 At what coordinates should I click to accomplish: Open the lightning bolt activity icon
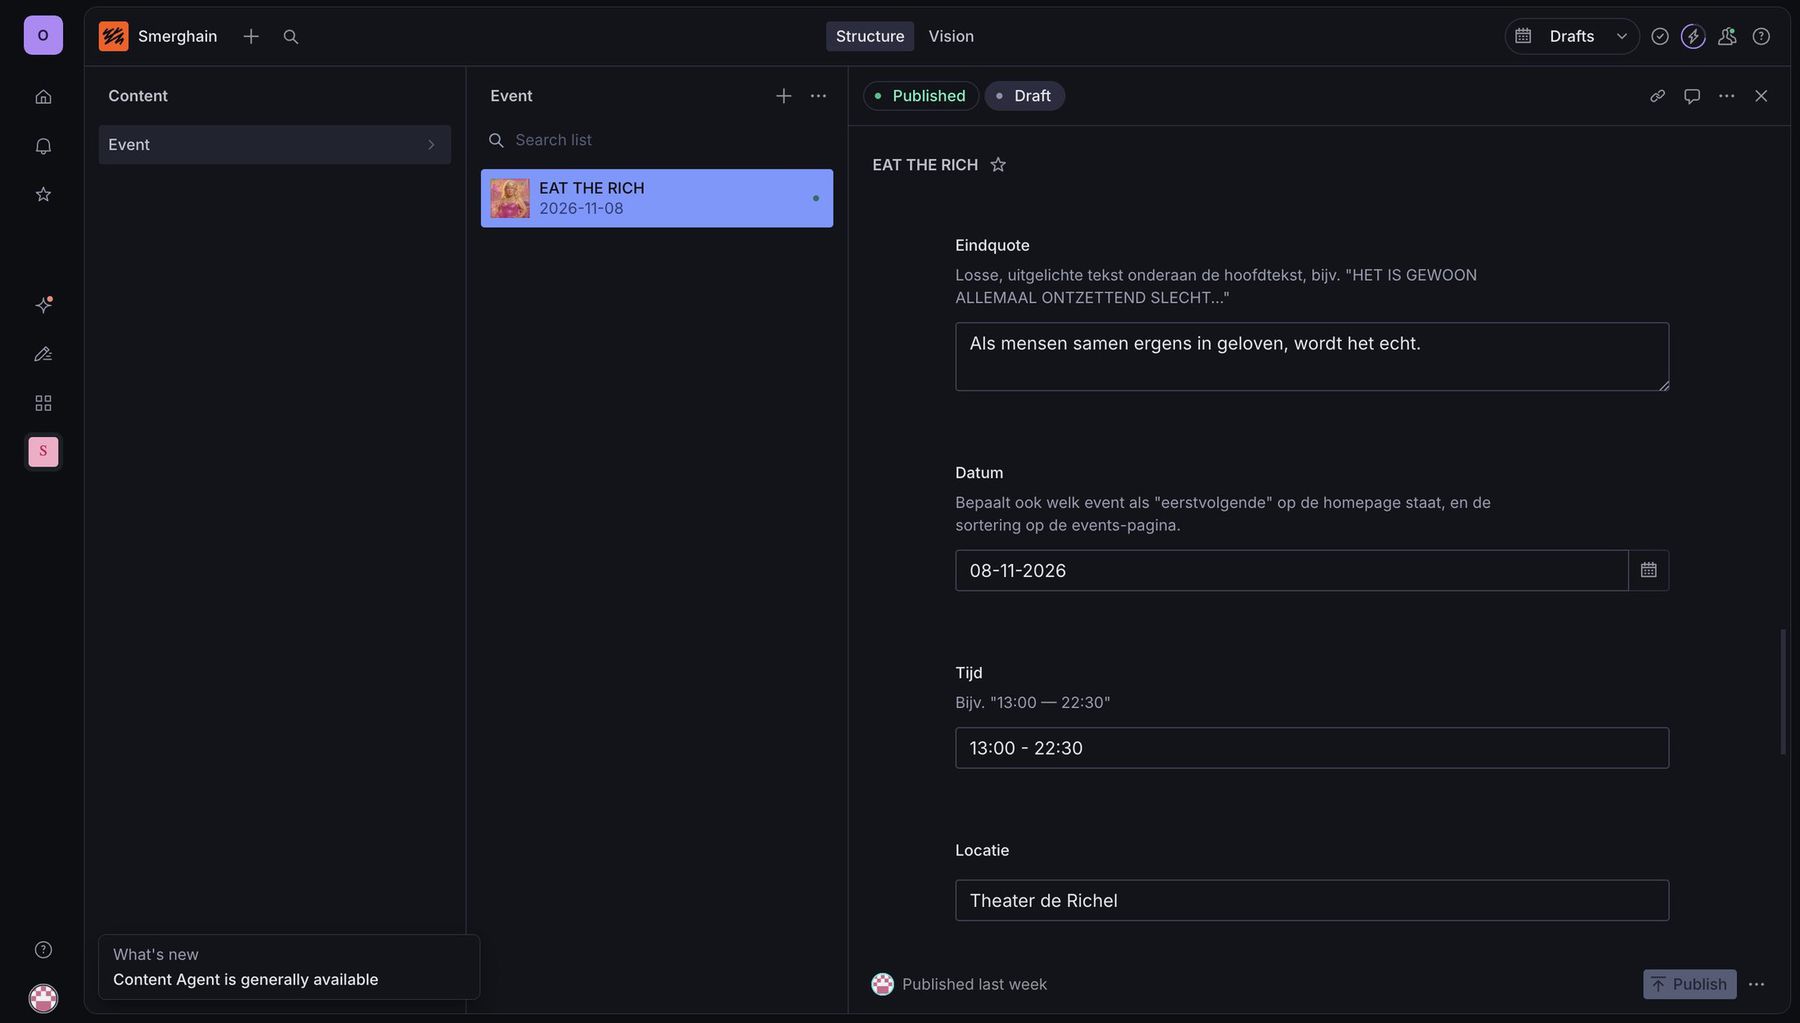(1693, 36)
